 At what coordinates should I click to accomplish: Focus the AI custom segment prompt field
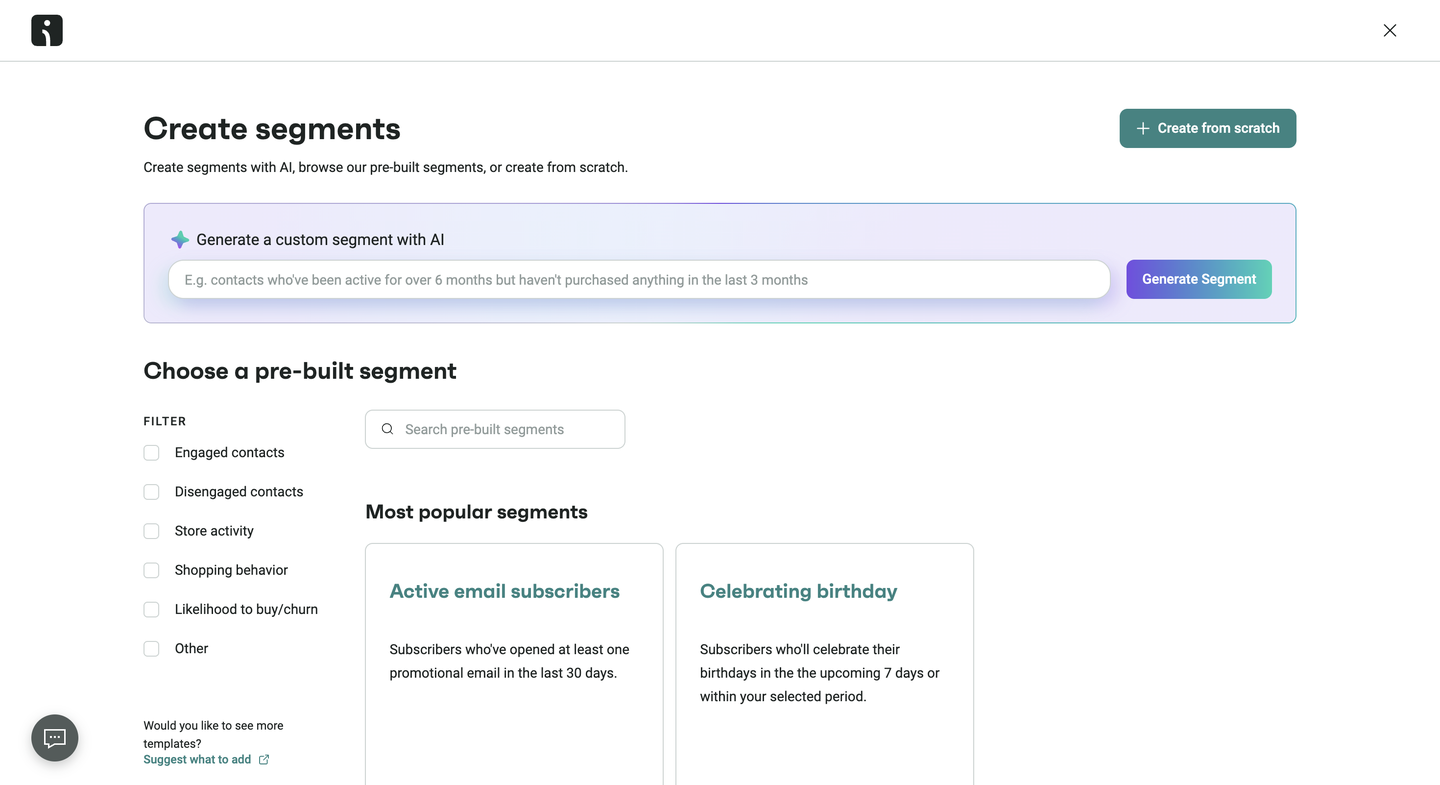tap(640, 280)
